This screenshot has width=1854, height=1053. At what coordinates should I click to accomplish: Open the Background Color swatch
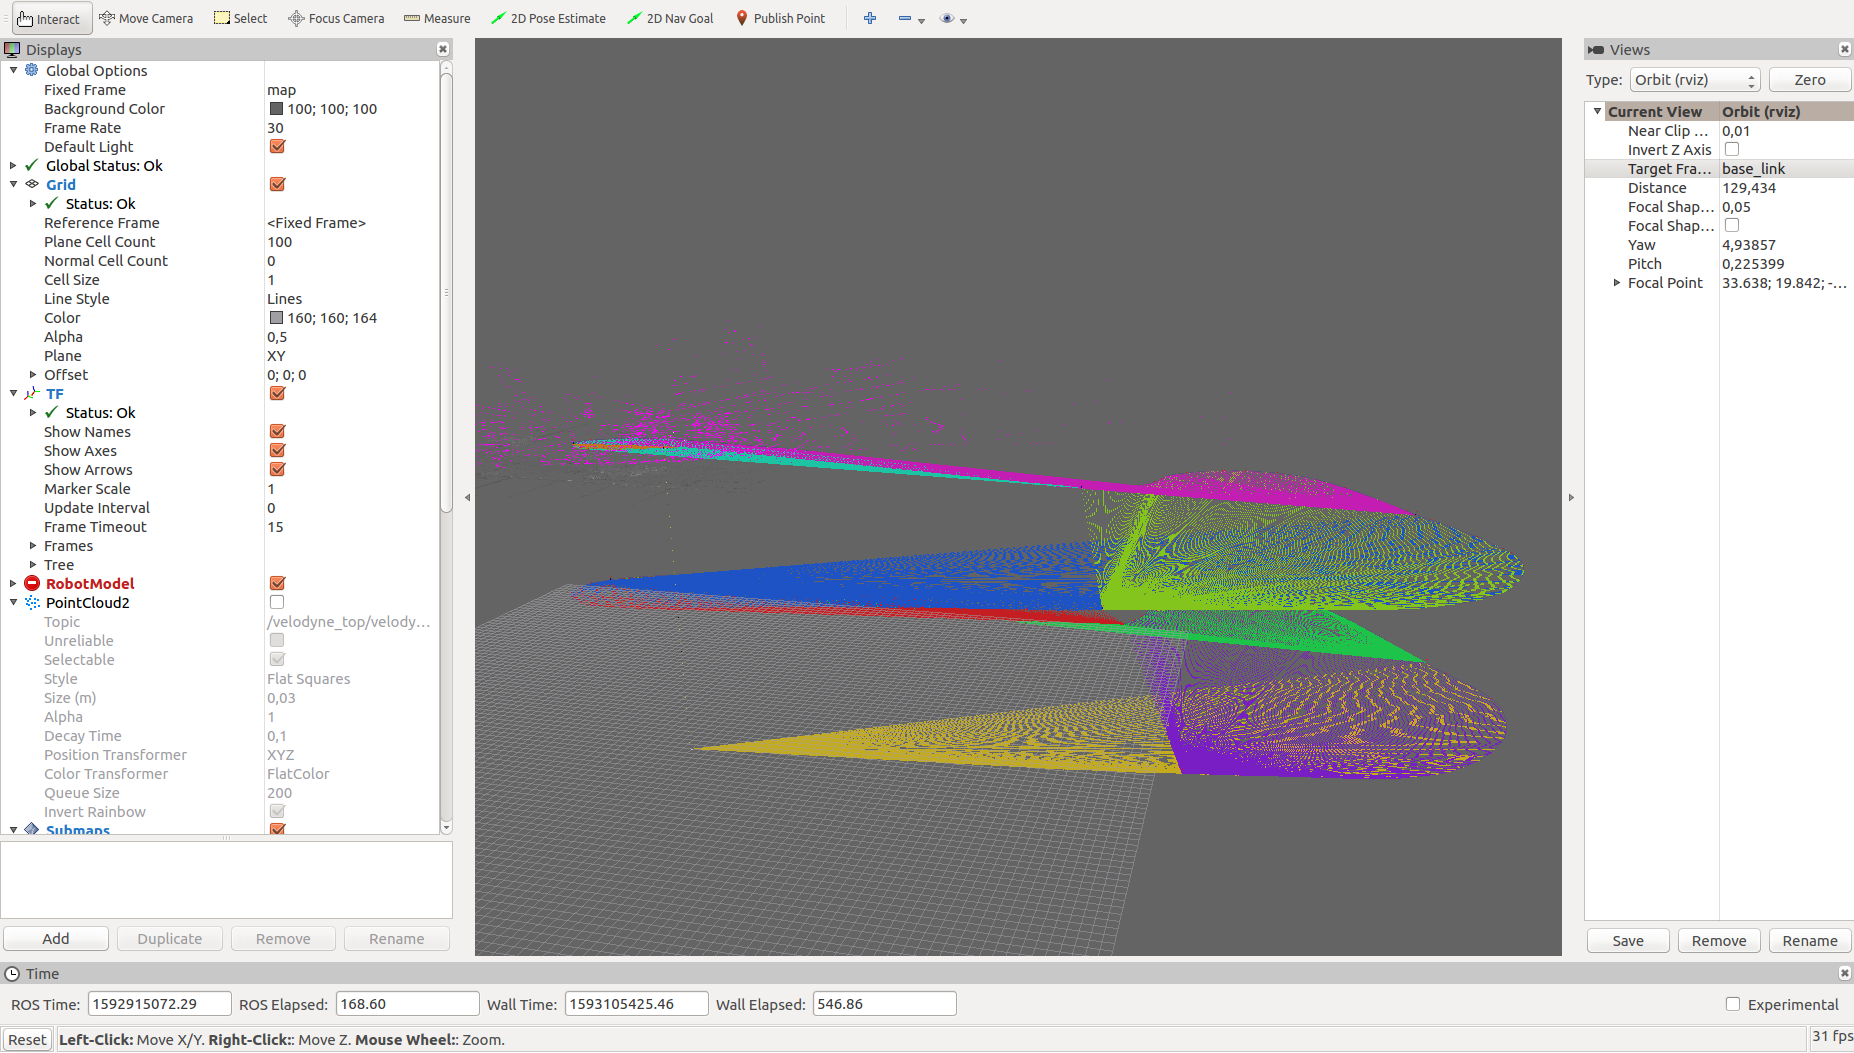pos(277,108)
